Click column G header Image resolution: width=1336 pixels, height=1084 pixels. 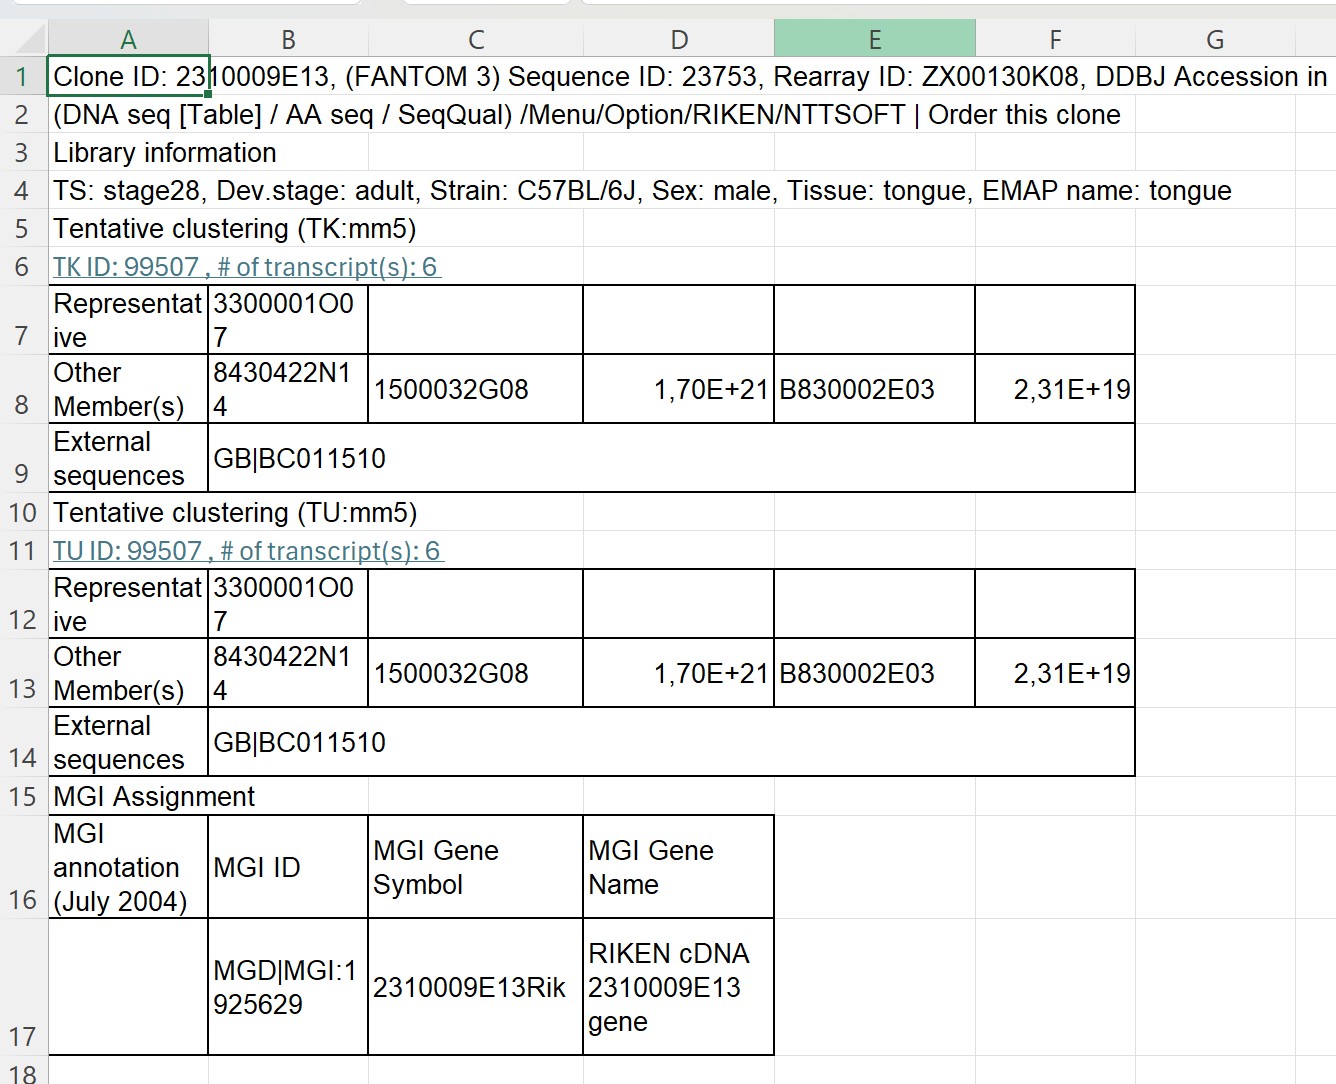tap(1215, 39)
